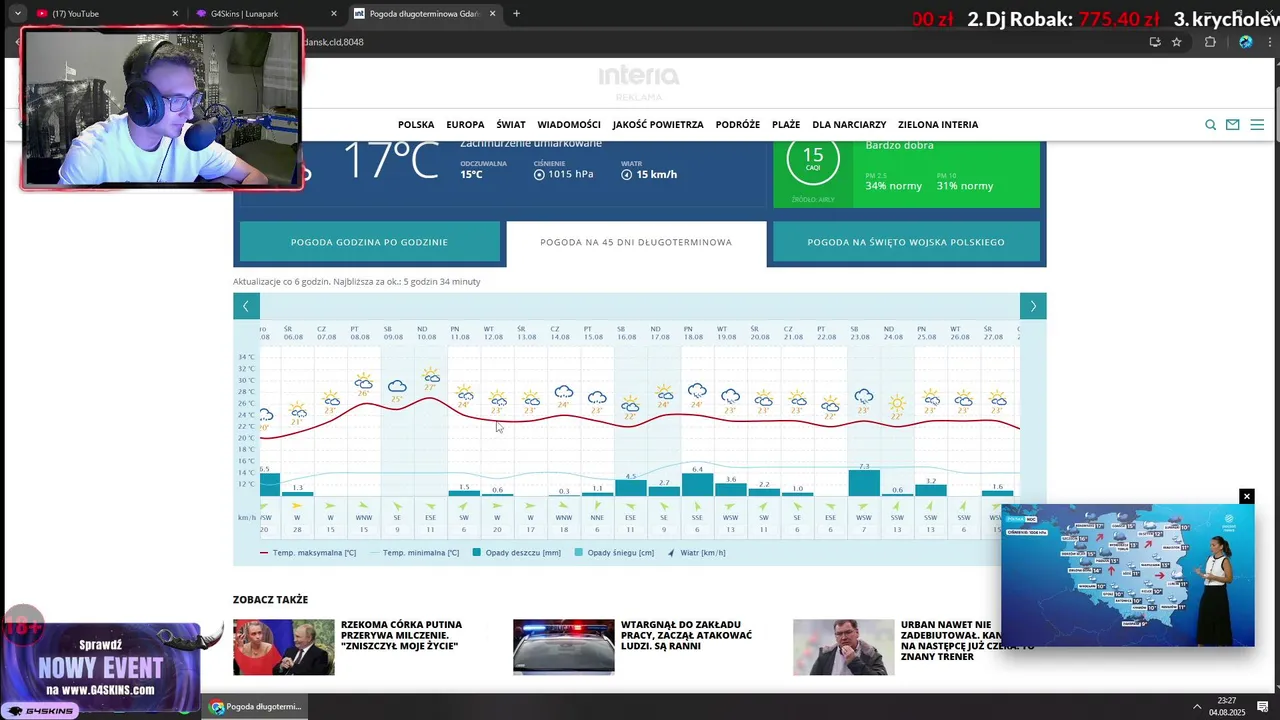Screen dimensions: 1280x720
Task: Open the ŚWIAT menu item
Action: 511,125
